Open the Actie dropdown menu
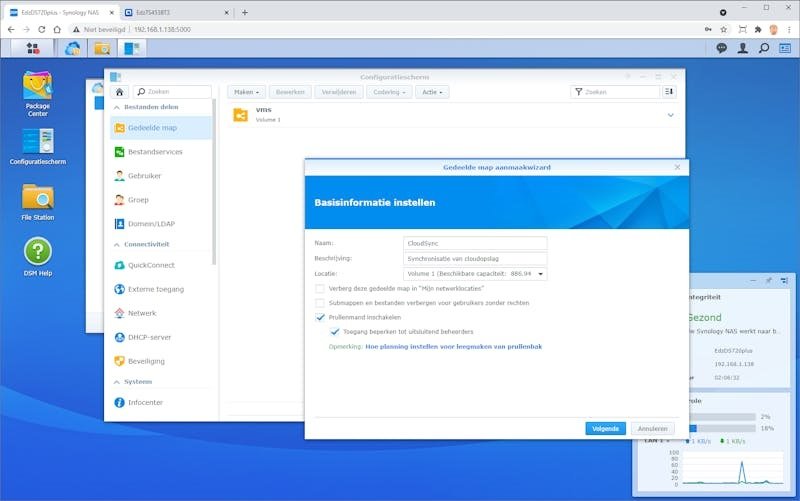The height and width of the screenshot is (501, 800). tap(432, 92)
